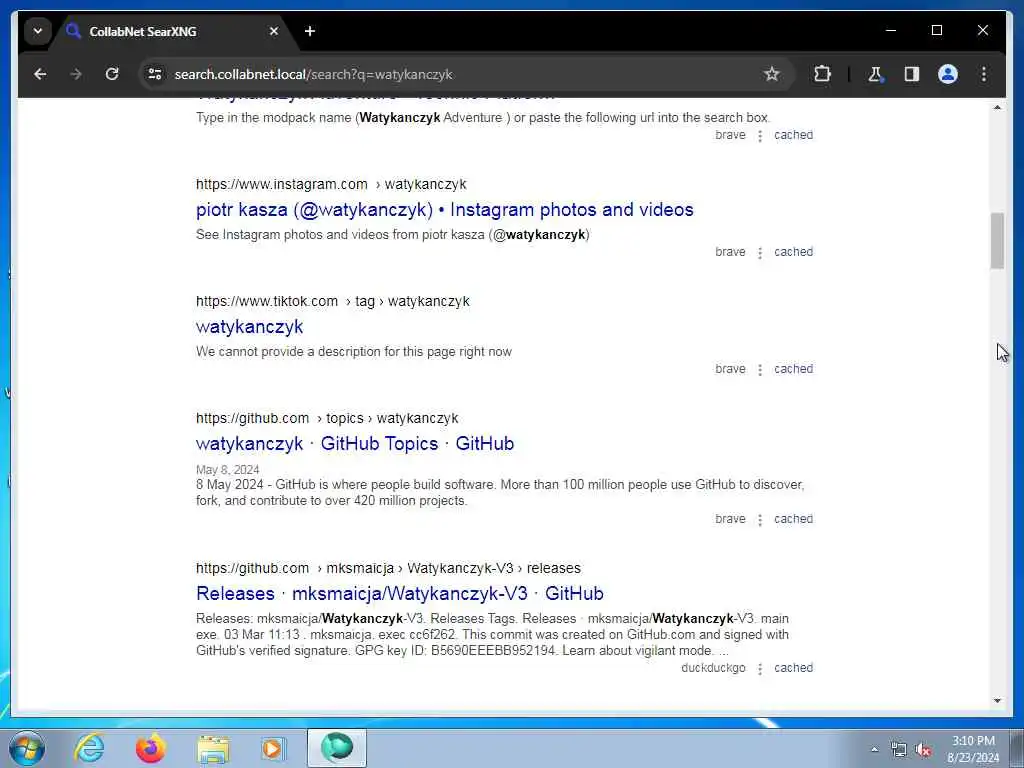Reload the search results page
The width and height of the screenshot is (1024, 768).
pyautogui.click(x=112, y=74)
